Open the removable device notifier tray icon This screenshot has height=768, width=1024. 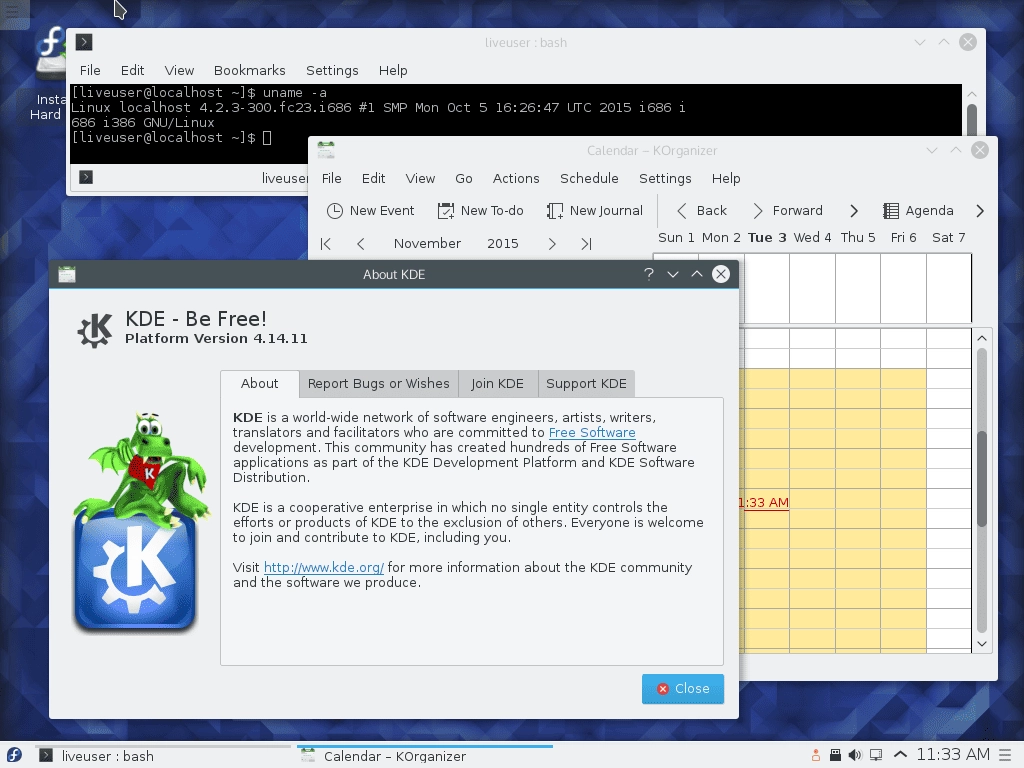pyautogui.click(x=835, y=756)
